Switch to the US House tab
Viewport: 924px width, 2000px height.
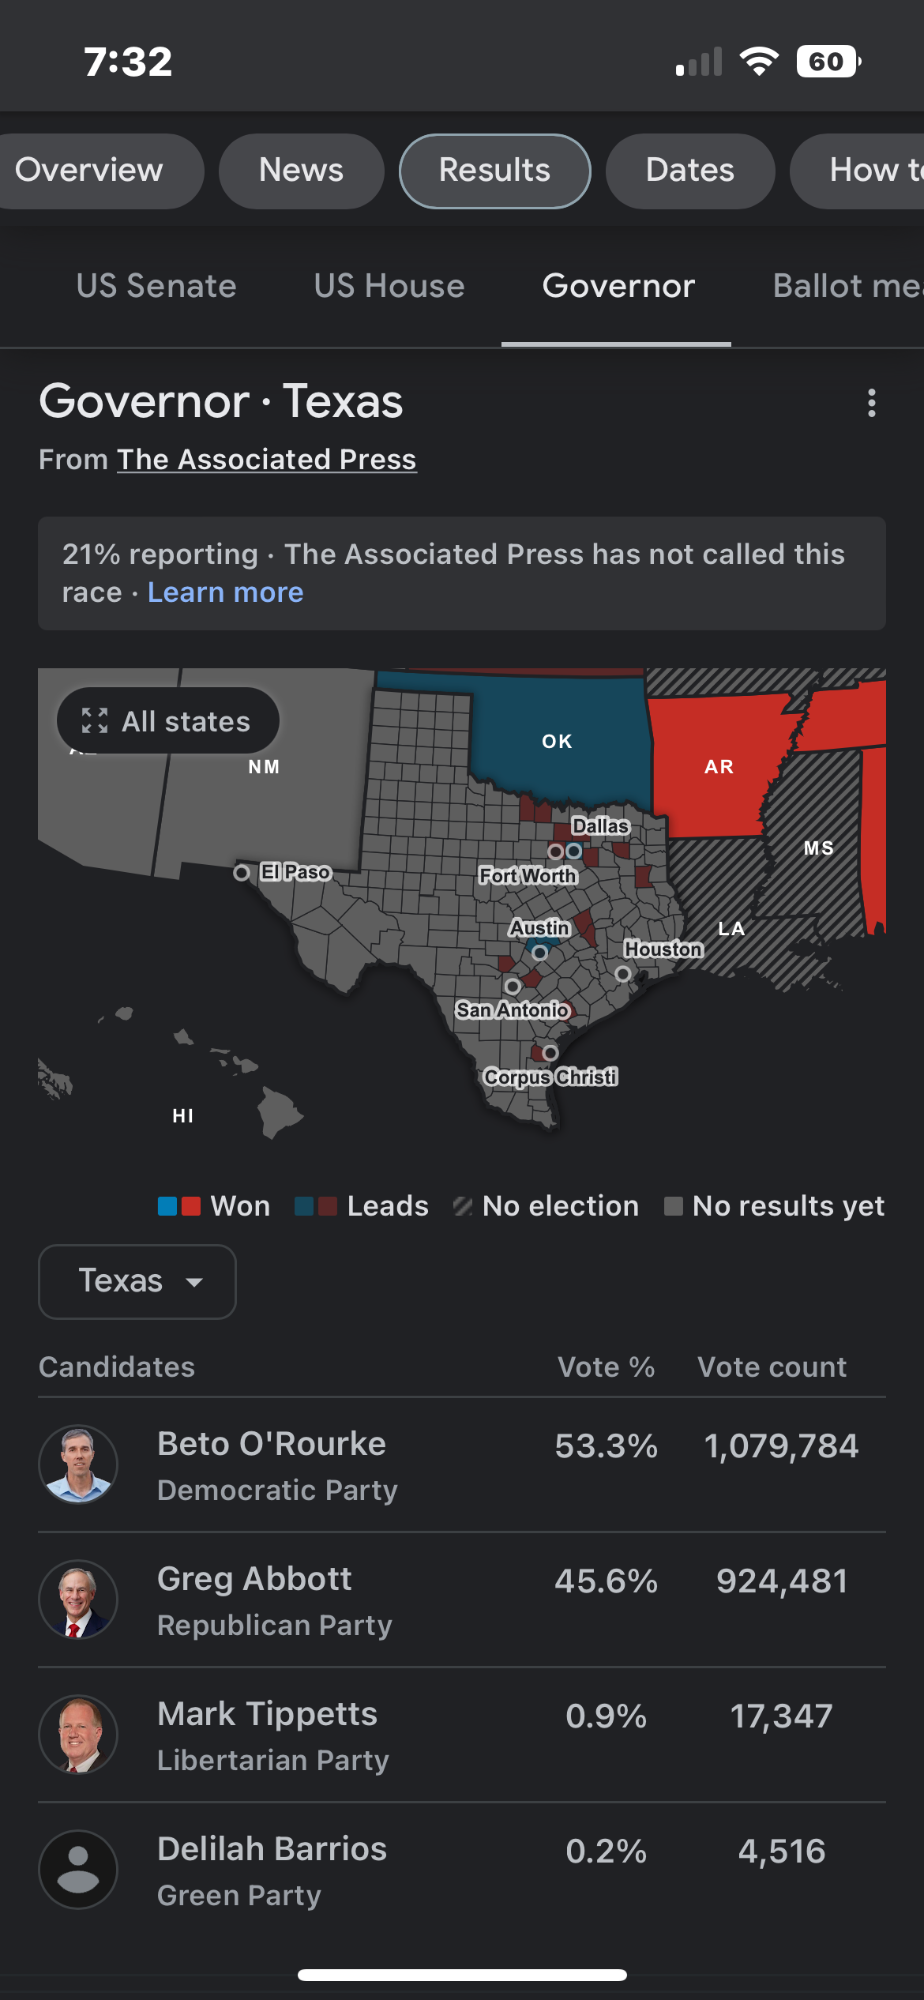389,286
